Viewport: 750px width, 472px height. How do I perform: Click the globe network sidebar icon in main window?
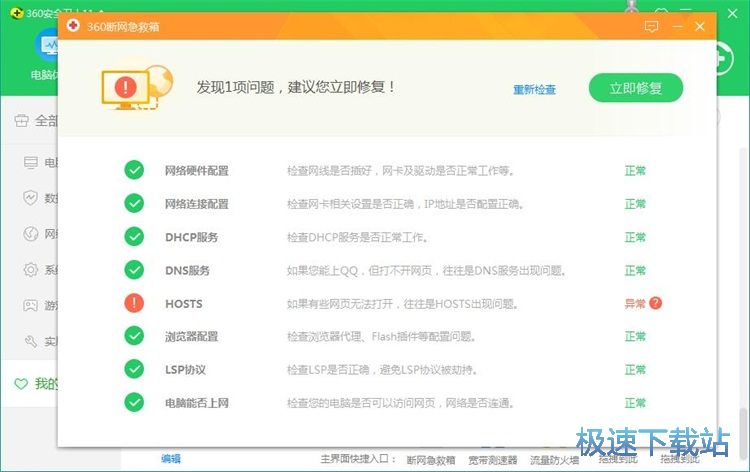[x=31, y=234]
